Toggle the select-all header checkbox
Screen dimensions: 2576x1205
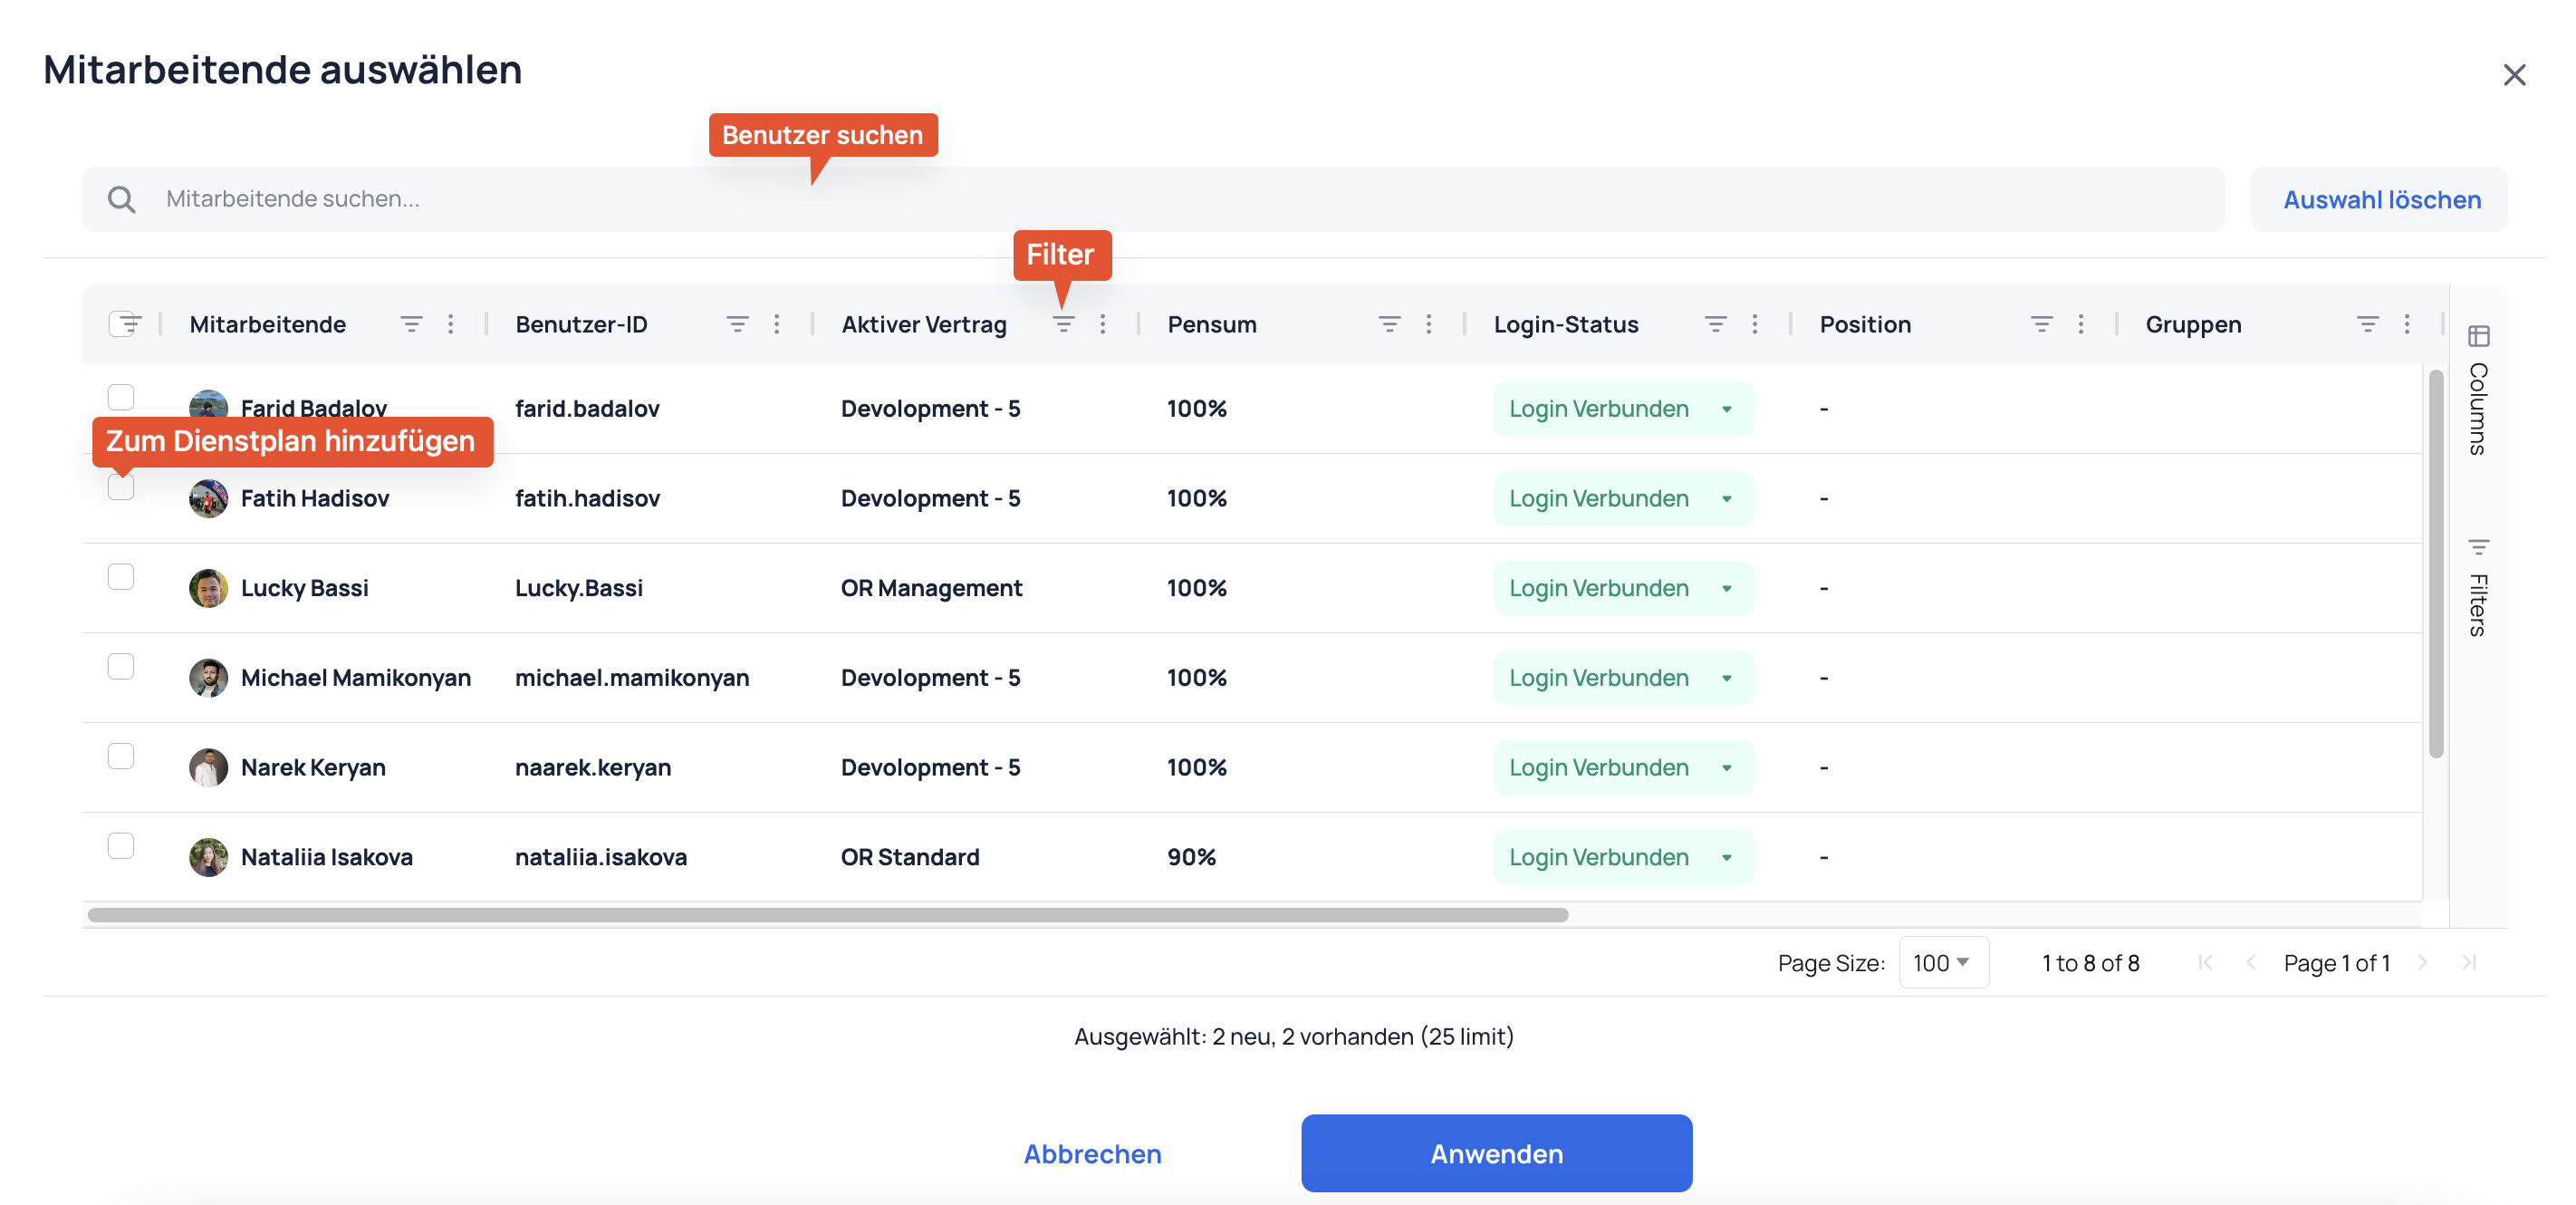coord(121,324)
